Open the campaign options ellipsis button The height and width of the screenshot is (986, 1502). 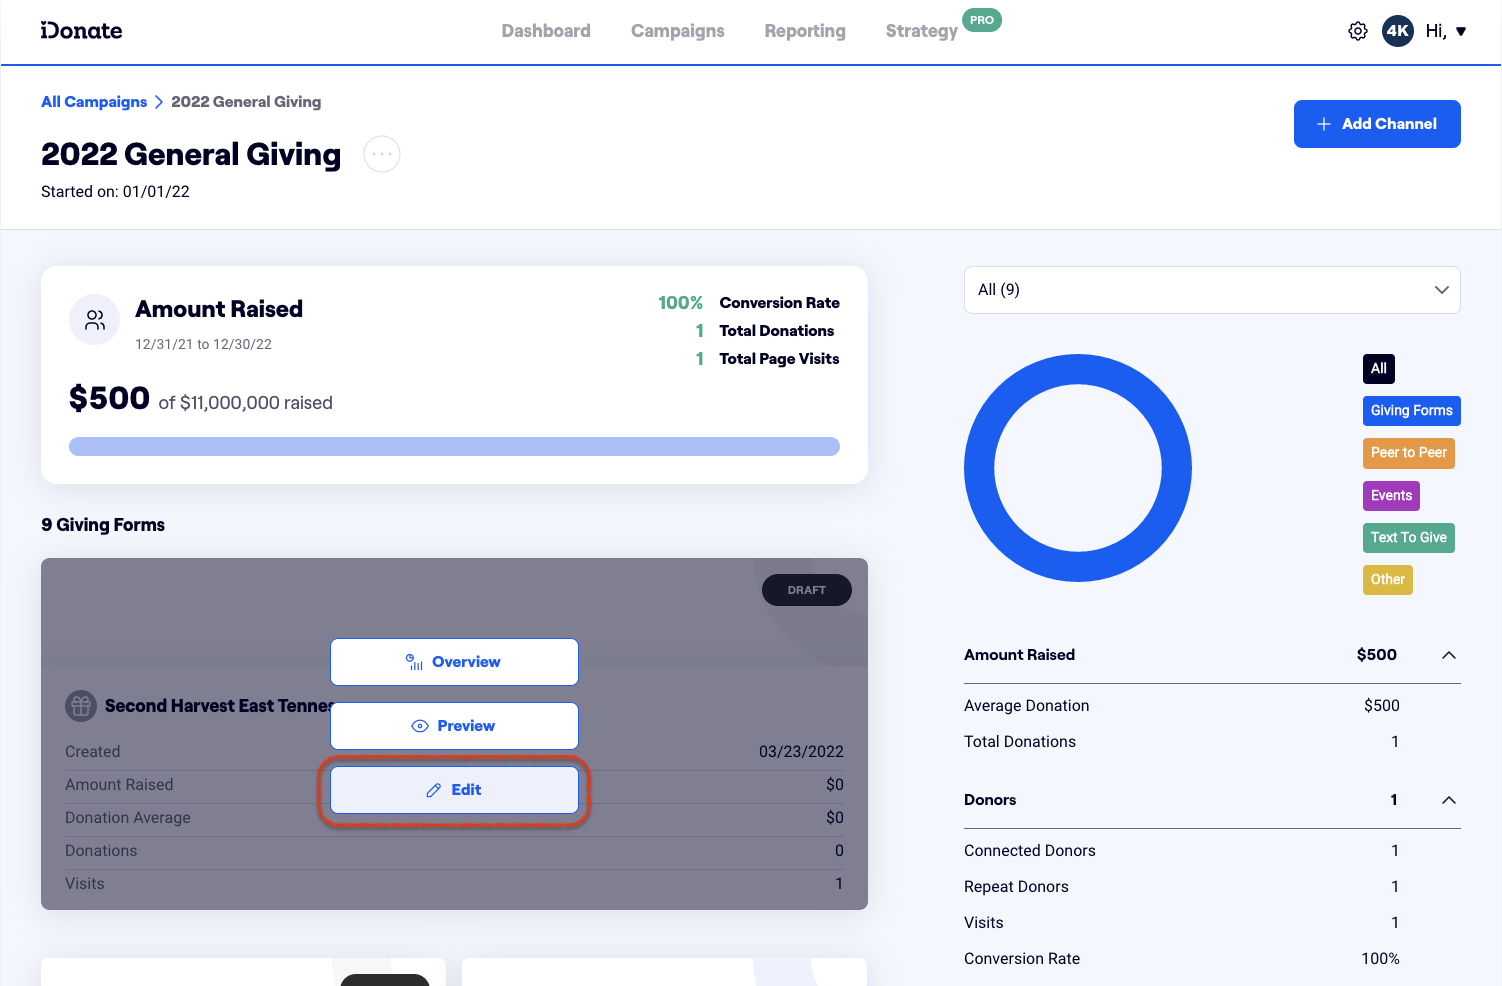(382, 154)
